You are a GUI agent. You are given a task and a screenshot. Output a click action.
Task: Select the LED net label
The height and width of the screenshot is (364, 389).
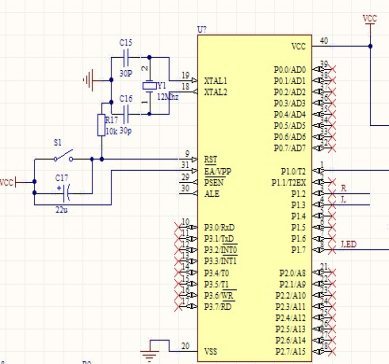(x=349, y=244)
